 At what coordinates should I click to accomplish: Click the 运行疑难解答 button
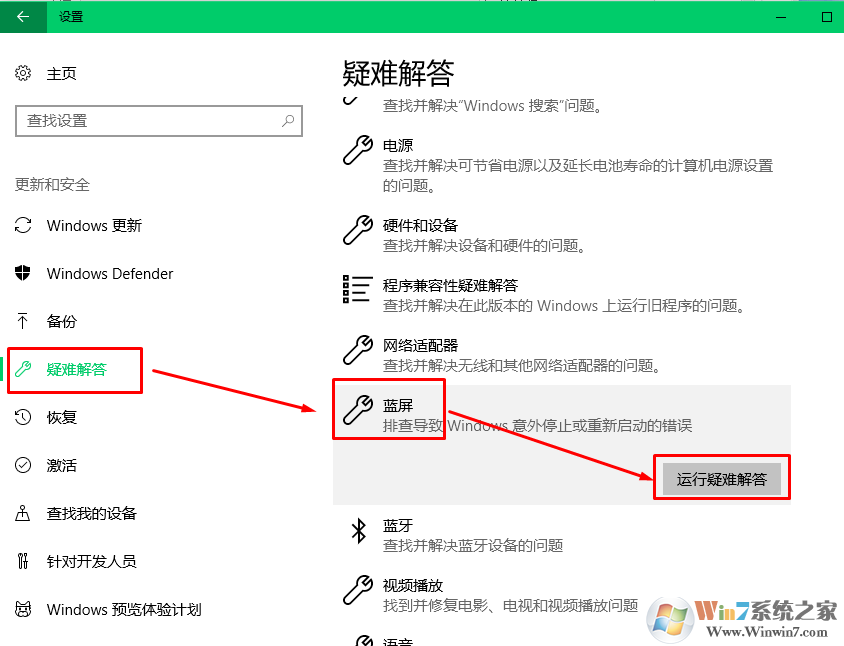click(x=722, y=478)
